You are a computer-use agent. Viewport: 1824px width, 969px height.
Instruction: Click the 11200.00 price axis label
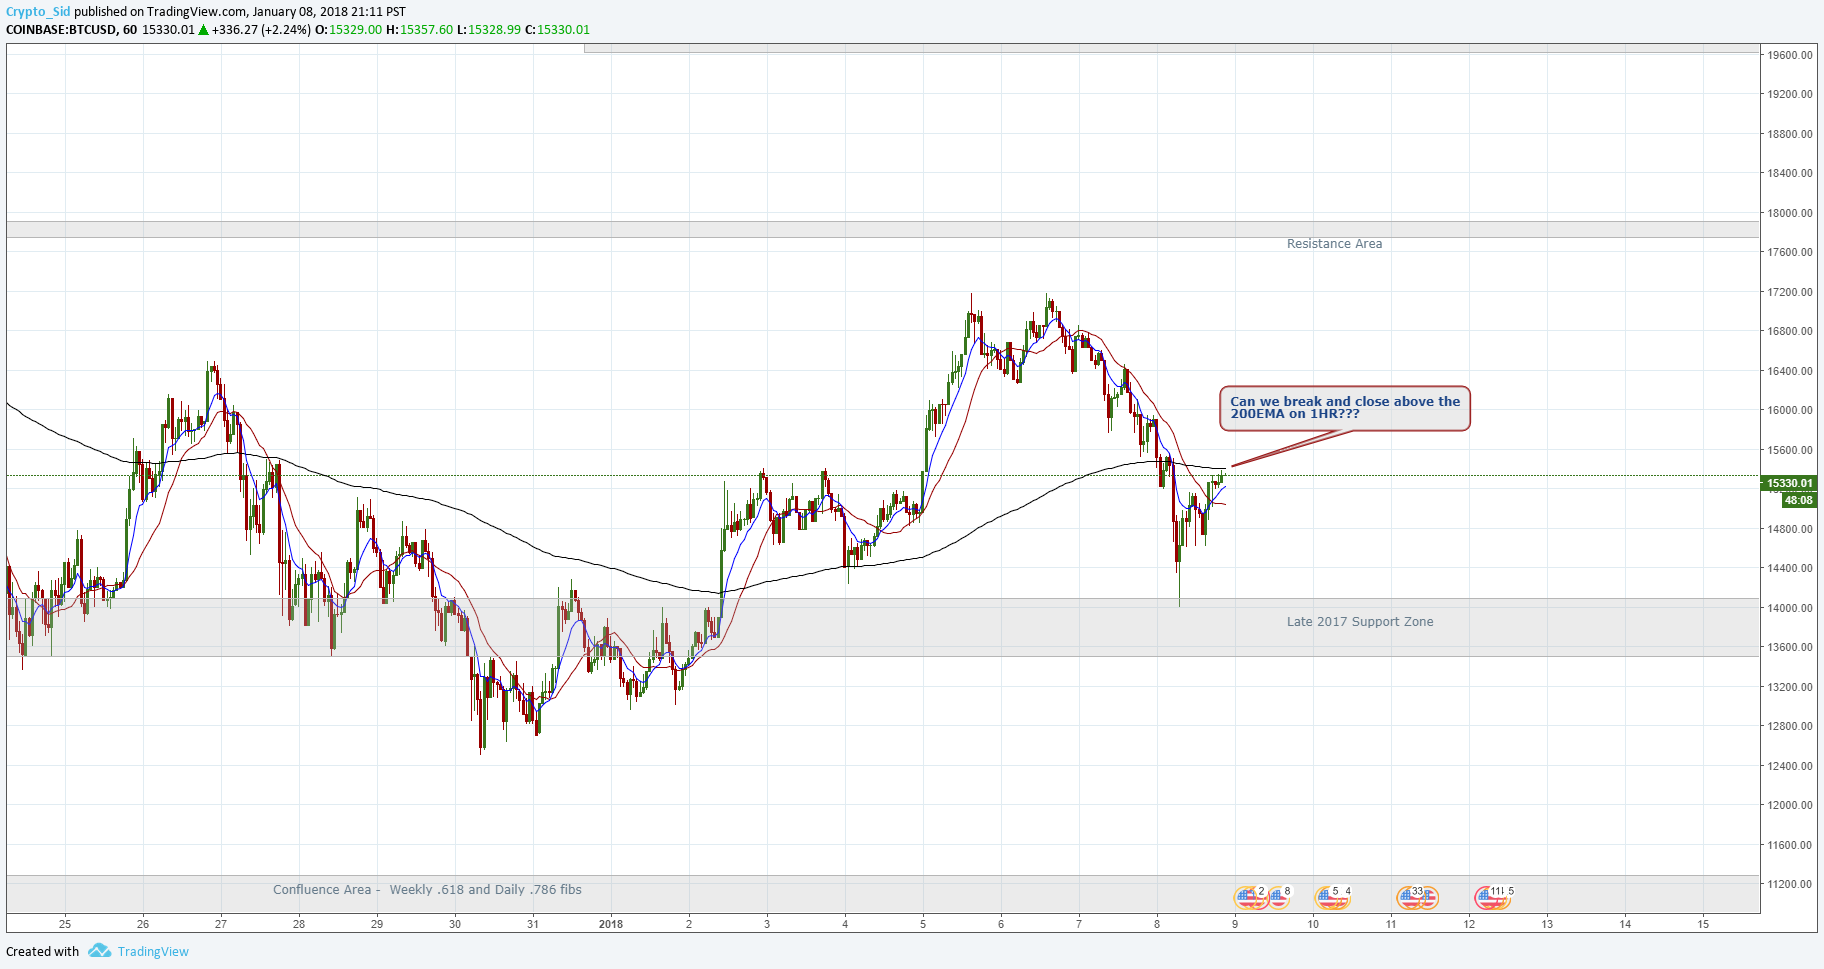pos(1790,884)
